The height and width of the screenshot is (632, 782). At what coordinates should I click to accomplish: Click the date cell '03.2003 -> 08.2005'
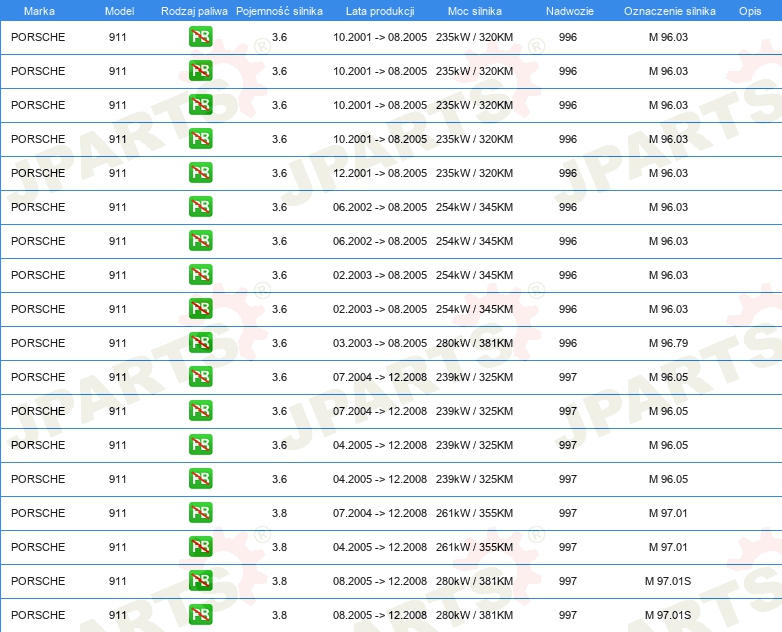coord(380,343)
